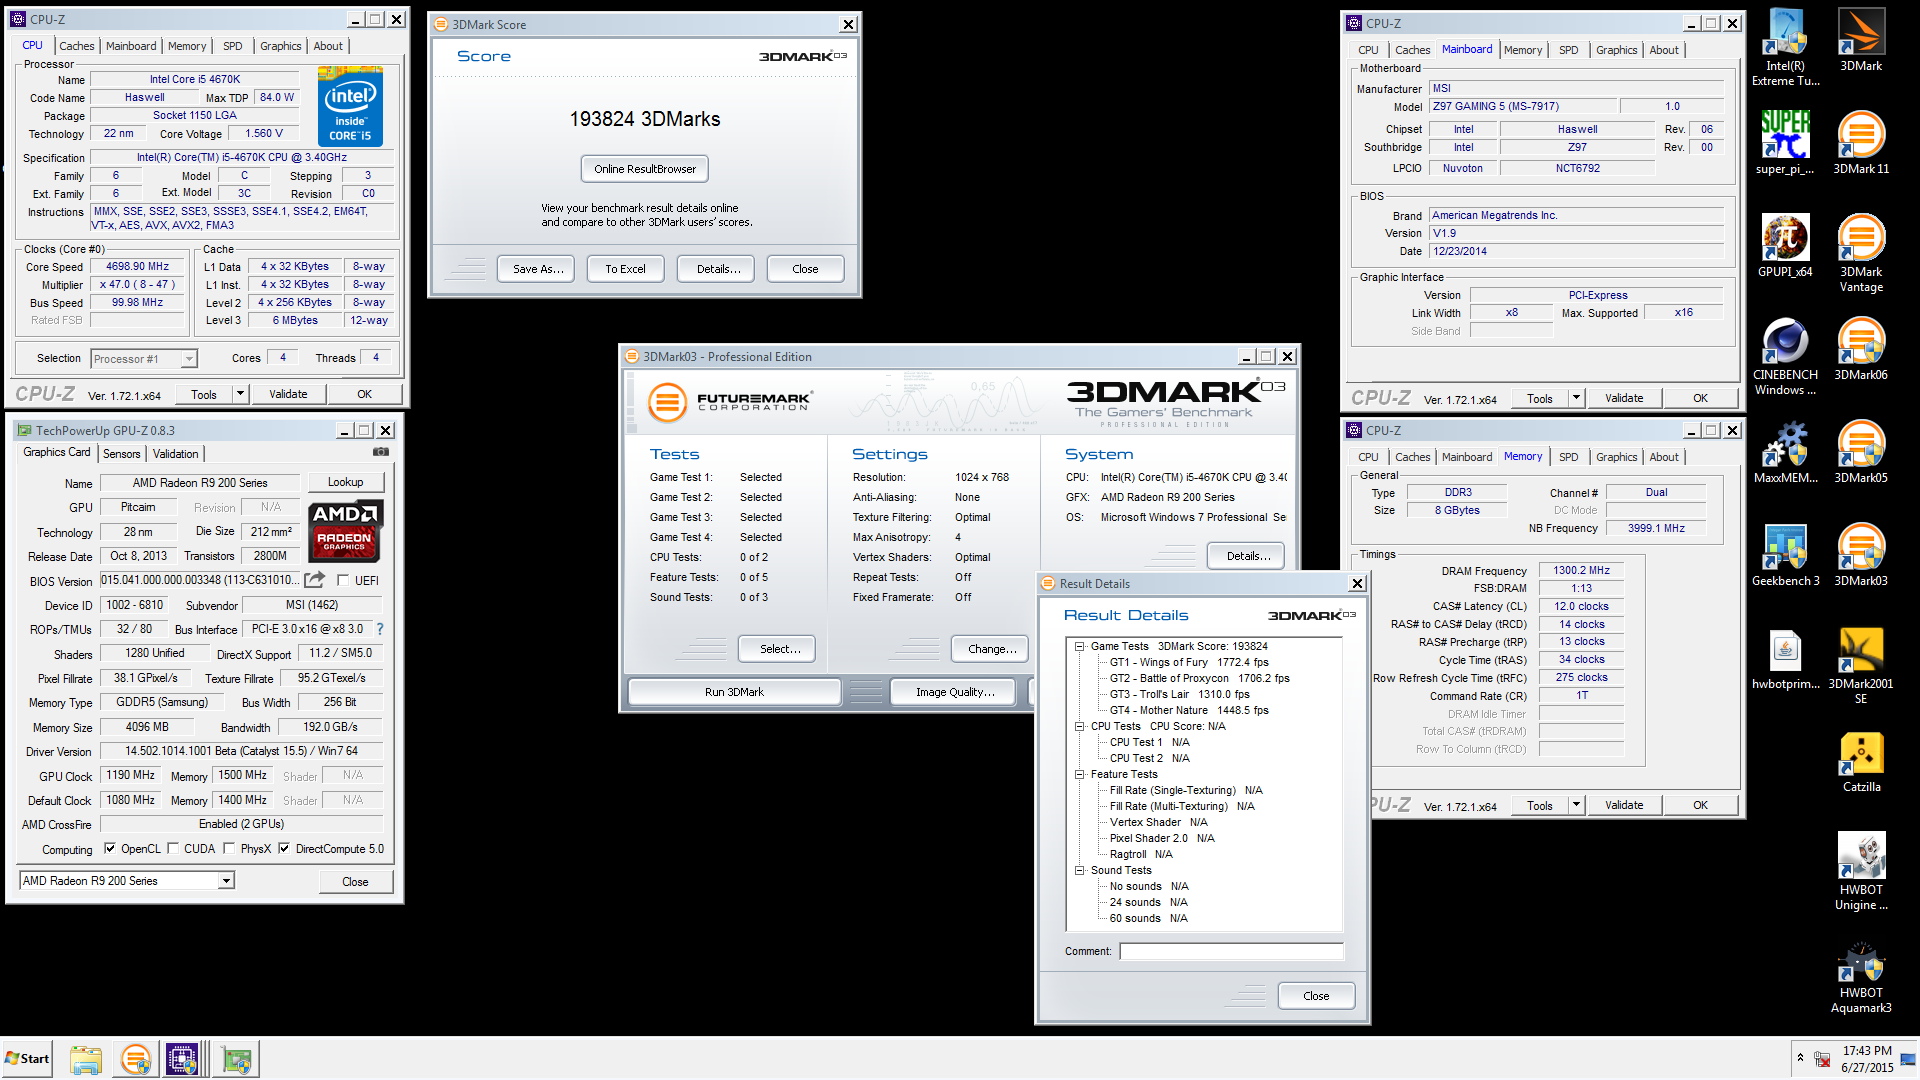This screenshot has height=1080, width=1920.
Task: Open Tools dropdown arrow in Mainboard CPU-Z window
Action: pyautogui.click(x=1576, y=398)
